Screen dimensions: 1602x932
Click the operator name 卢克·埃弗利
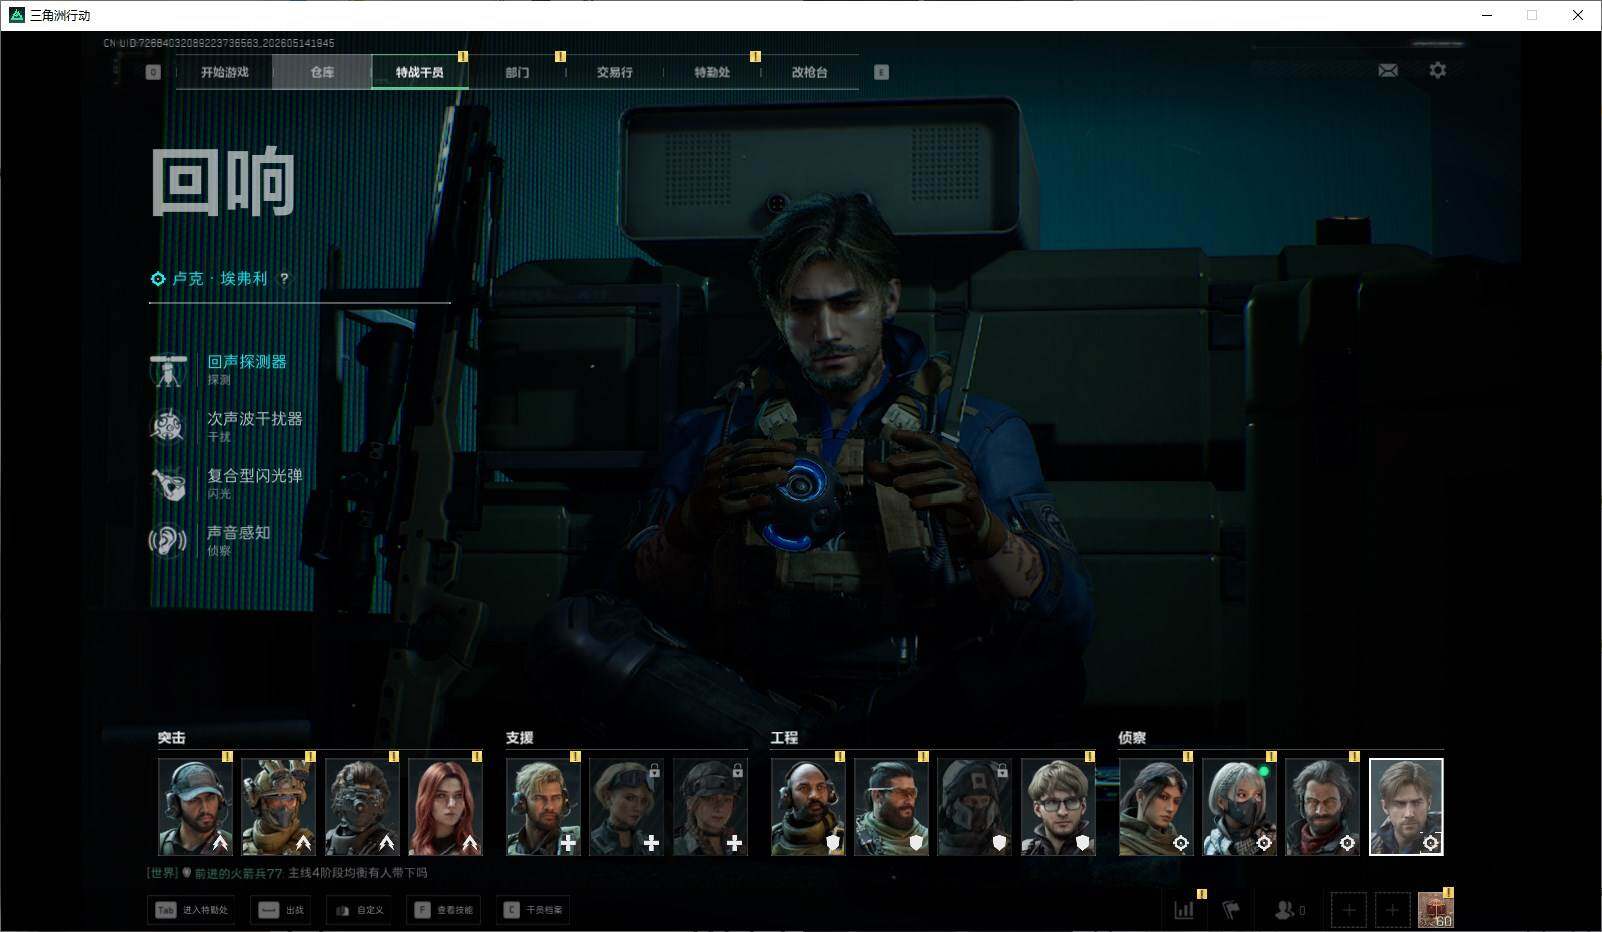220,279
